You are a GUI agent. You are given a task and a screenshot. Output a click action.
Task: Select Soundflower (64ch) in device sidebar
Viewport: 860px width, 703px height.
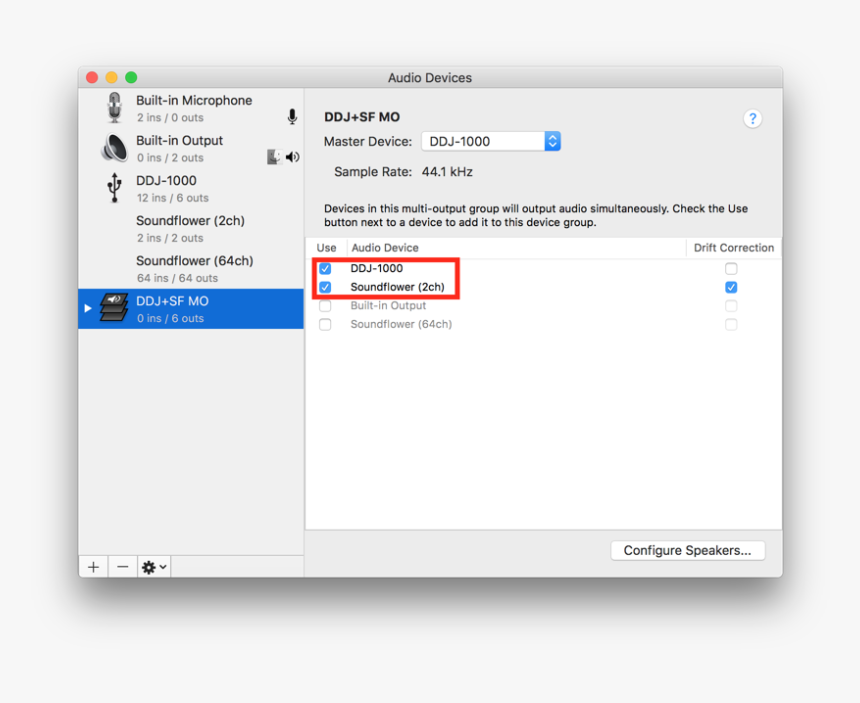click(x=191, y=269)
